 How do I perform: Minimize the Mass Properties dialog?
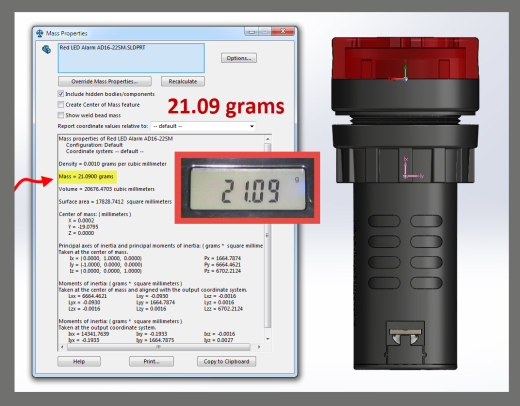coord(252,31)
